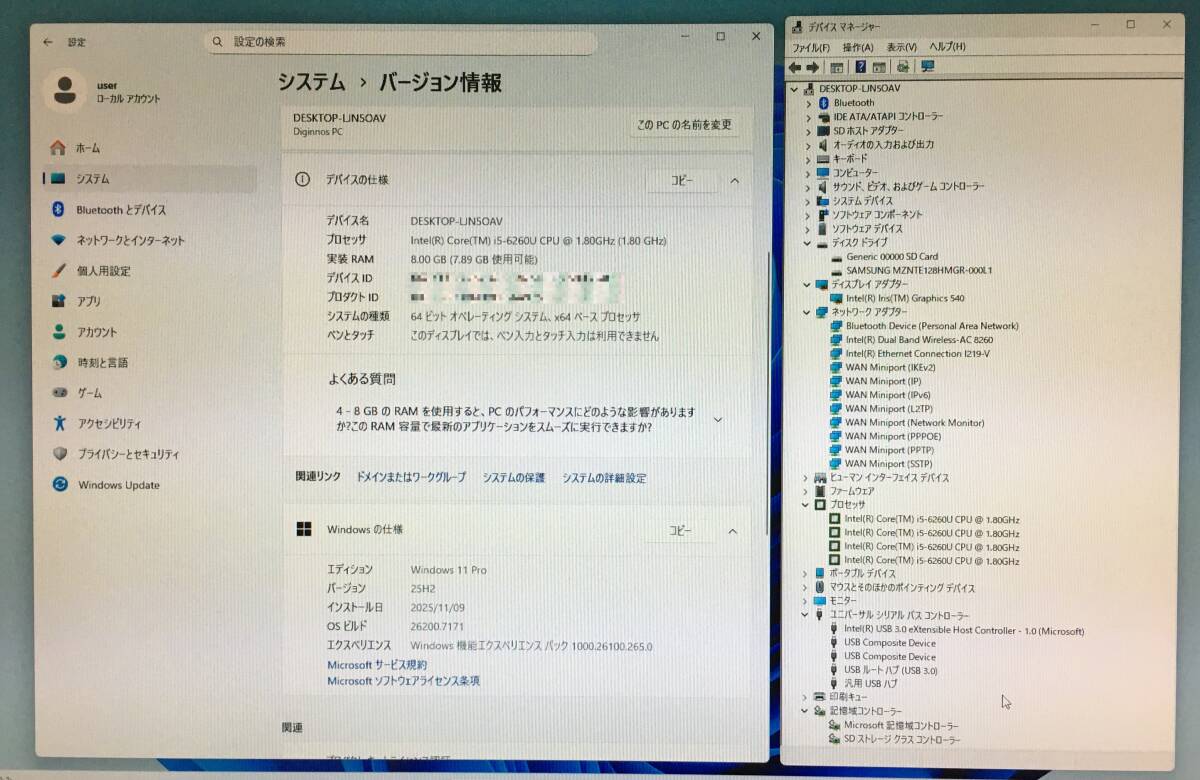Click コピー button for Windows の仕様
The width and height of the screenshot is (1200, 780).
(680, 531)
